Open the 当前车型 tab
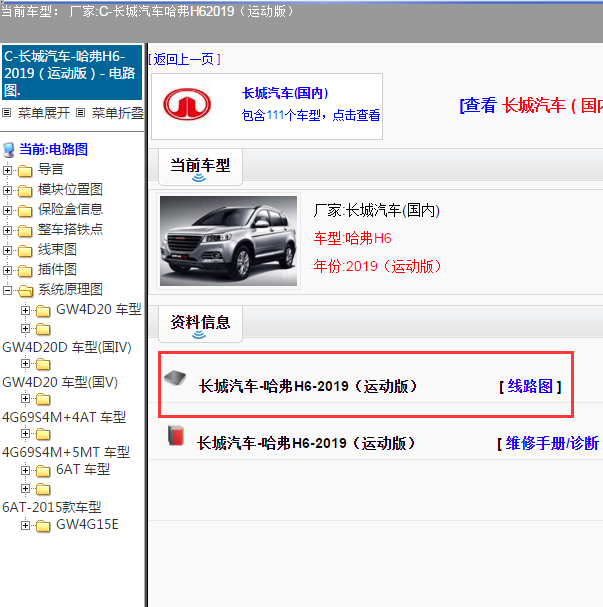Screen dimensions: 603x607 tap(200, 167)
